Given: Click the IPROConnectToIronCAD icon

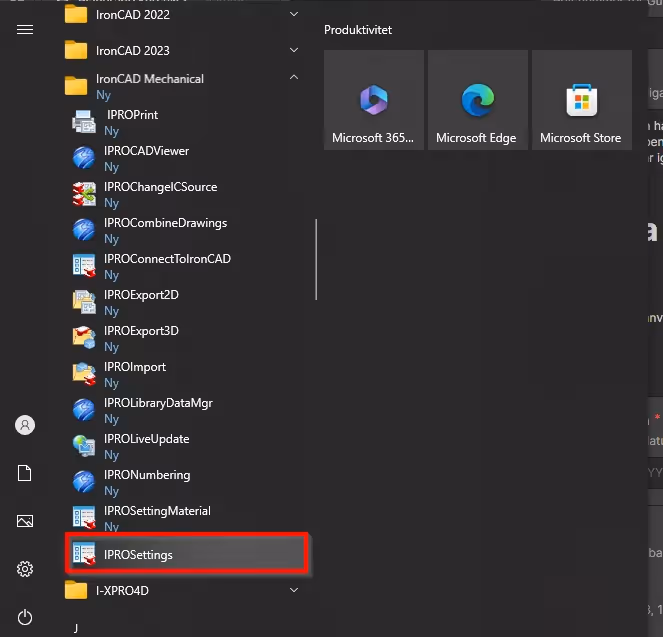Looking at the screenshot, I should click(x=84, y=266).
